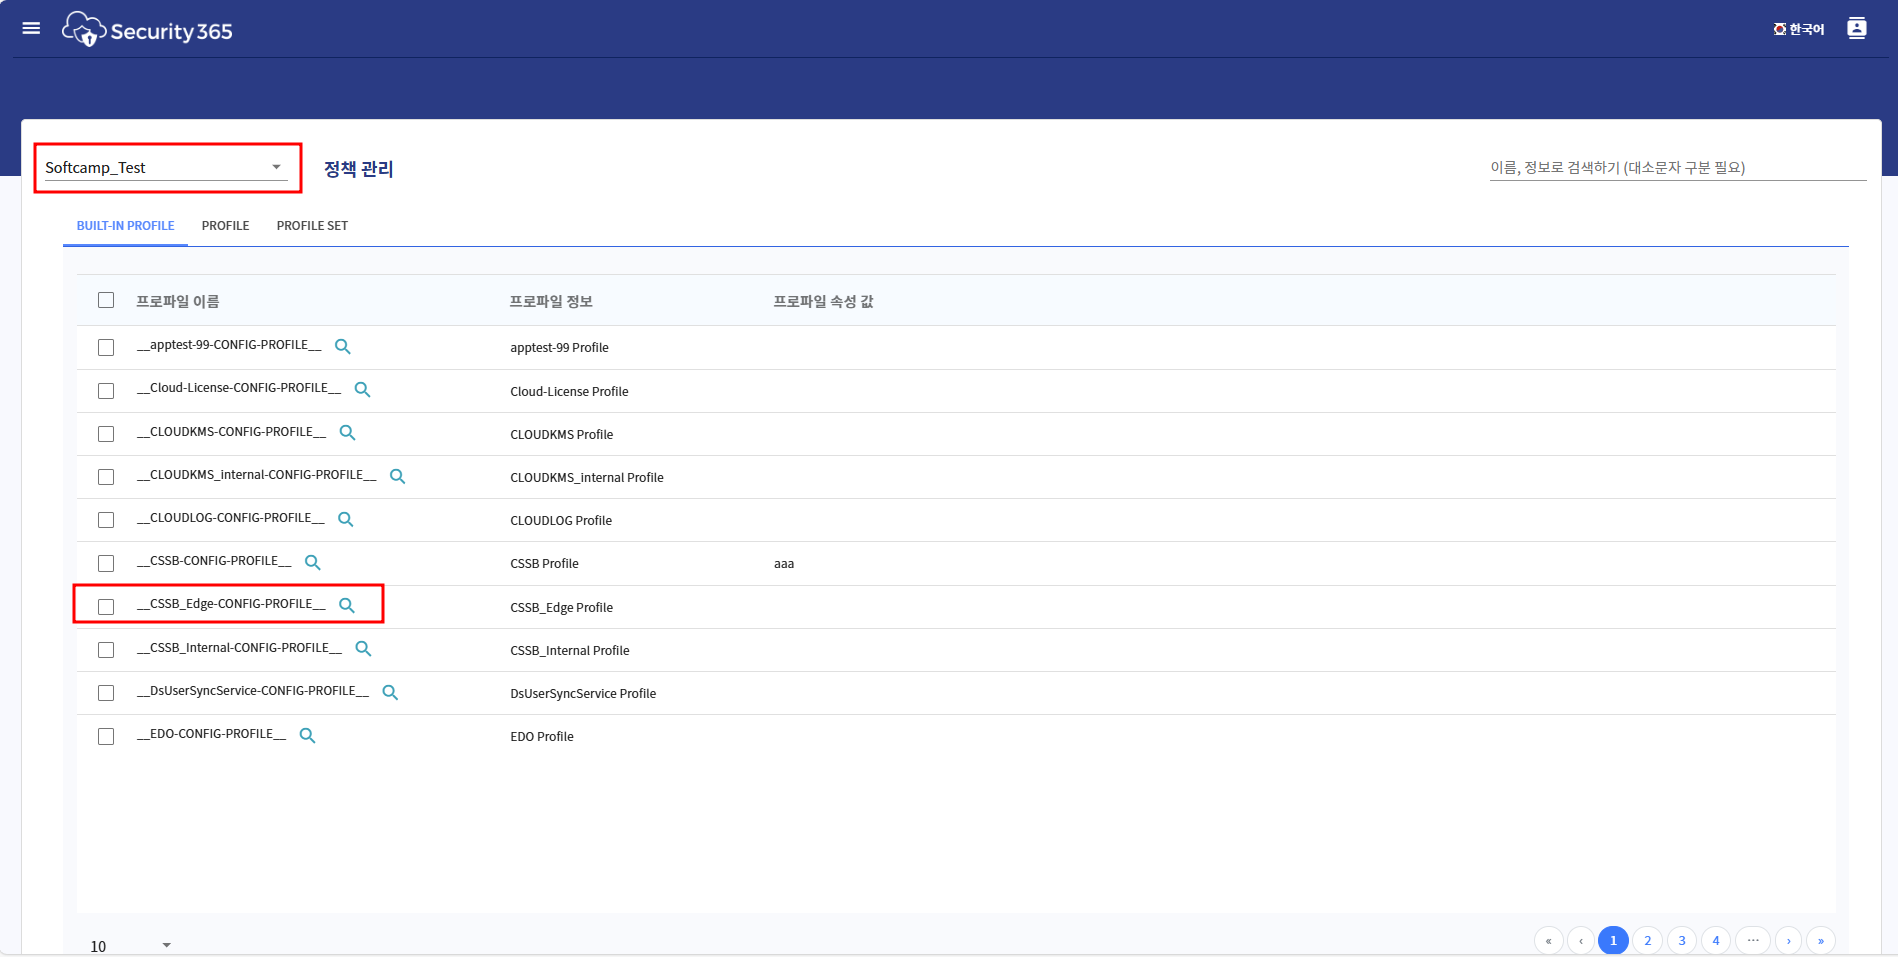Jump to the last page button

pos(1820,940)
